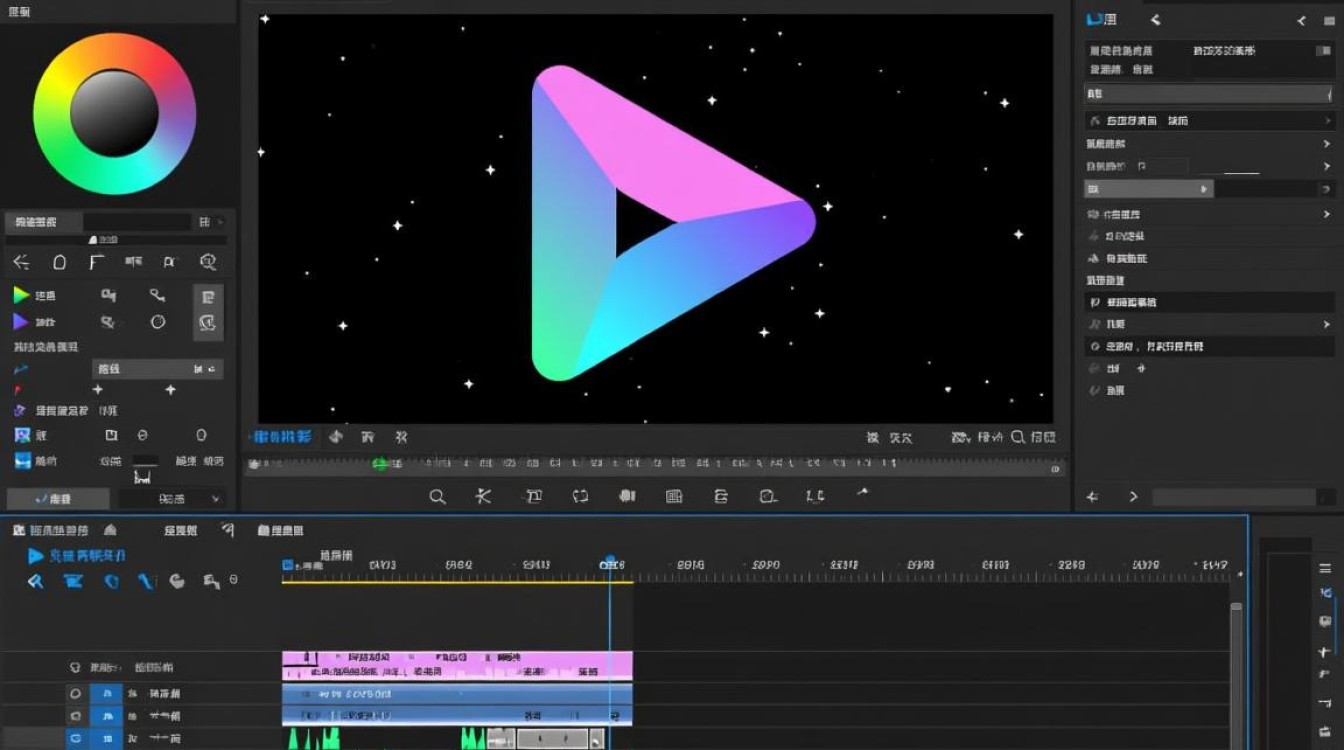Toggle the blue lock button on second blue track
The width and height of the screenshot is (1344, 750).
pyautogui.click(x=106, y=716)
